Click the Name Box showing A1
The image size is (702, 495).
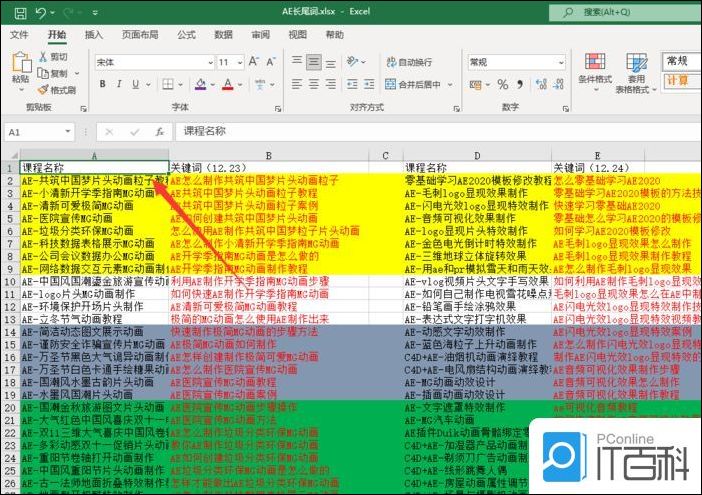(33, 132)
